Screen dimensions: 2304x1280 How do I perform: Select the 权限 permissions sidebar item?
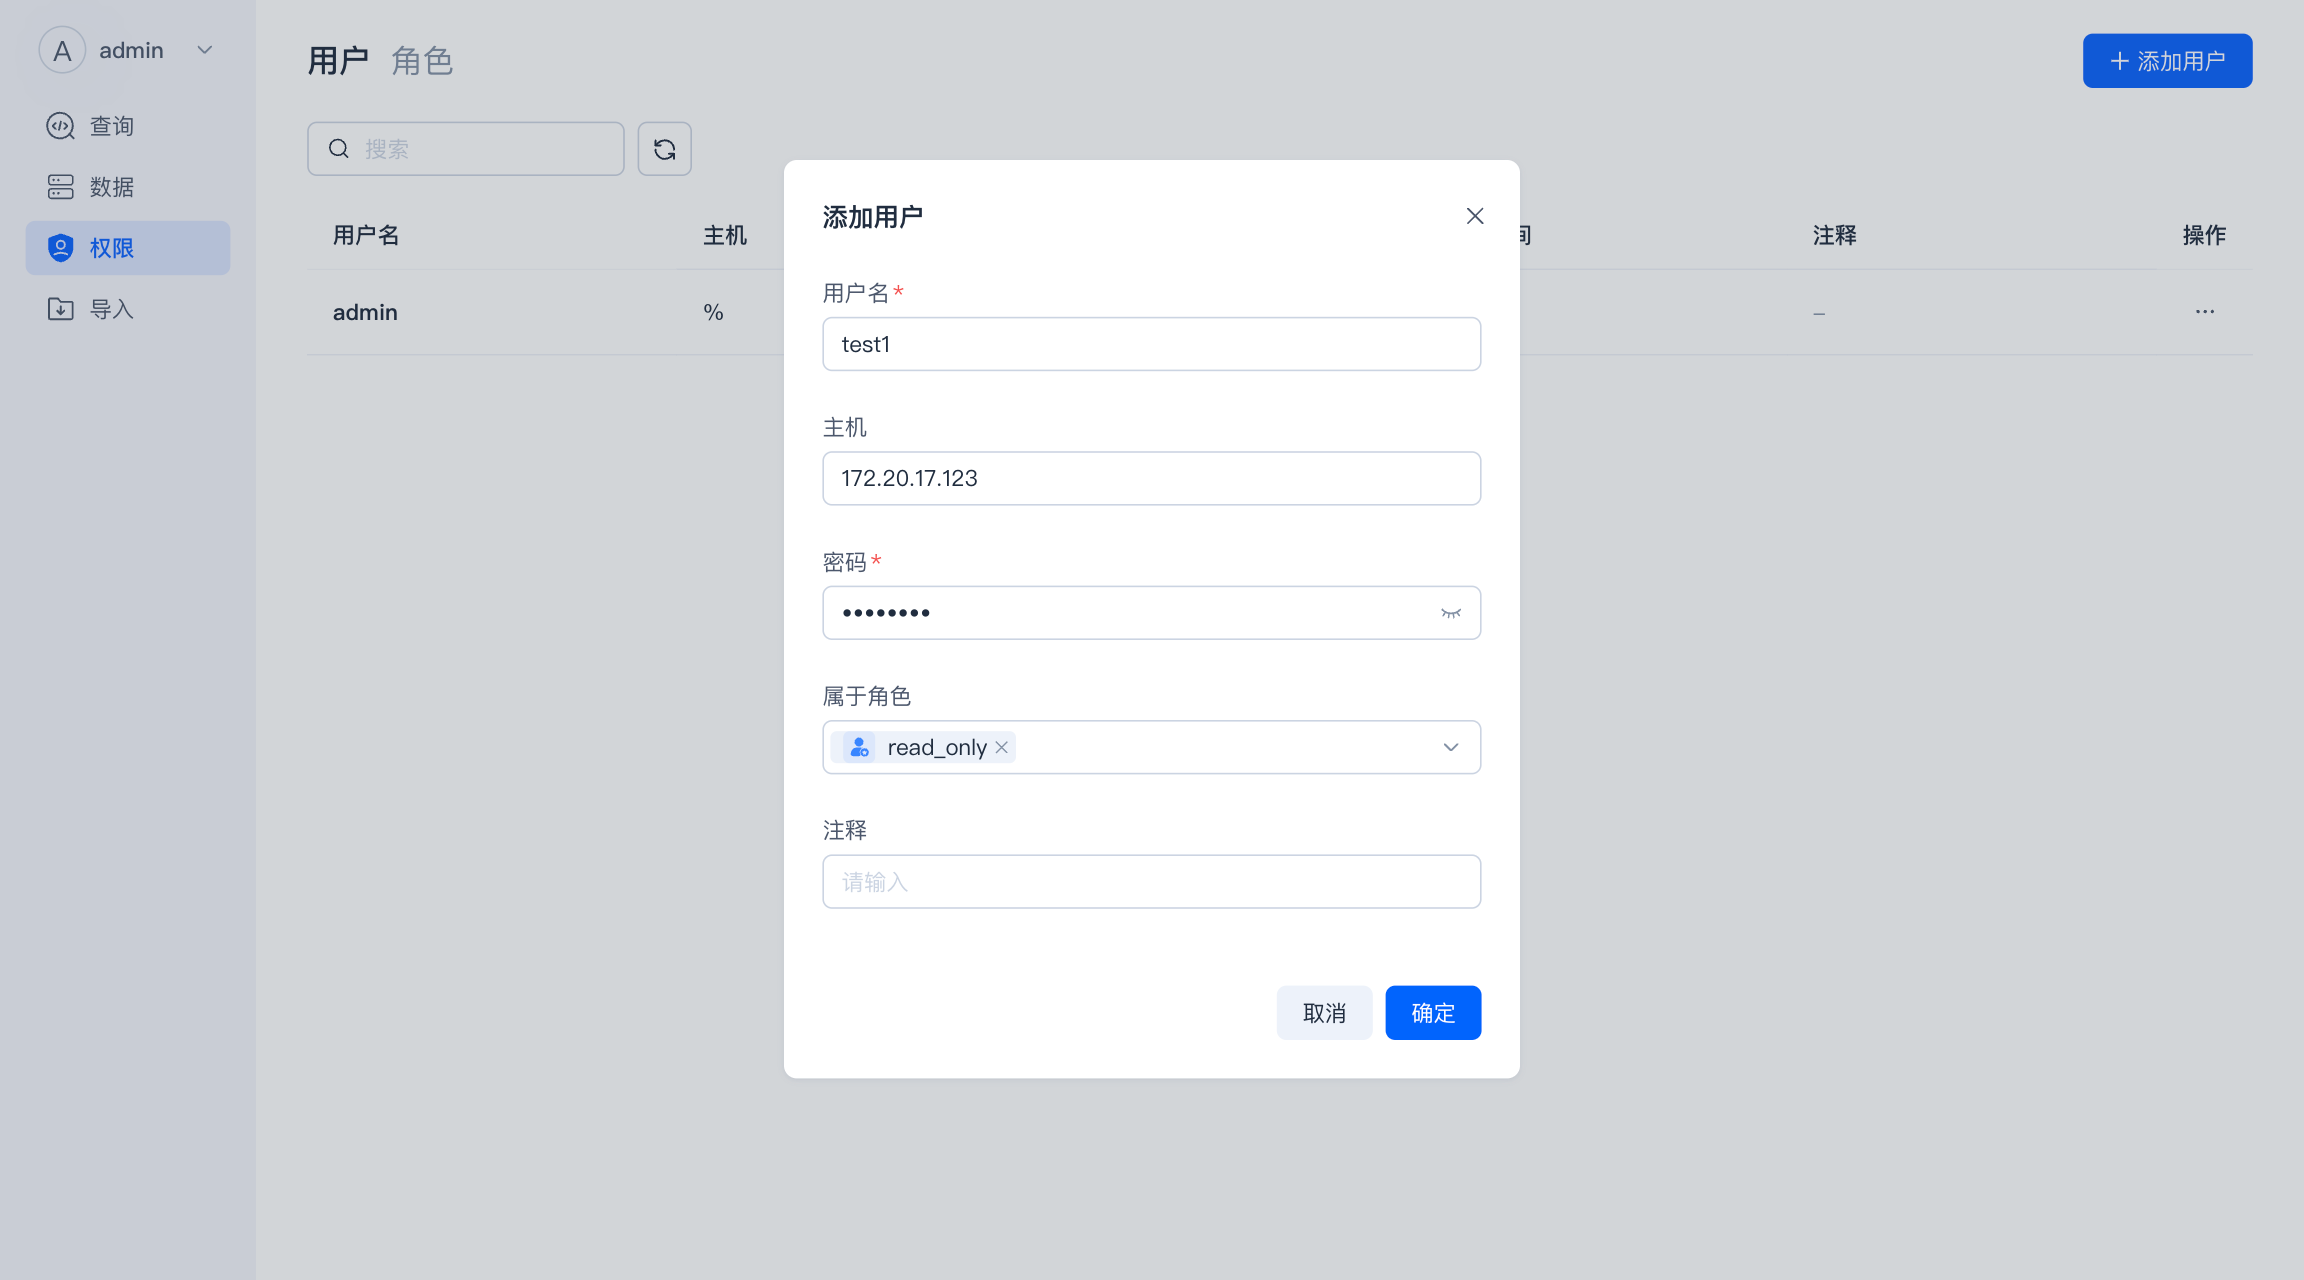pyautogui.click(x=110, y=248)
